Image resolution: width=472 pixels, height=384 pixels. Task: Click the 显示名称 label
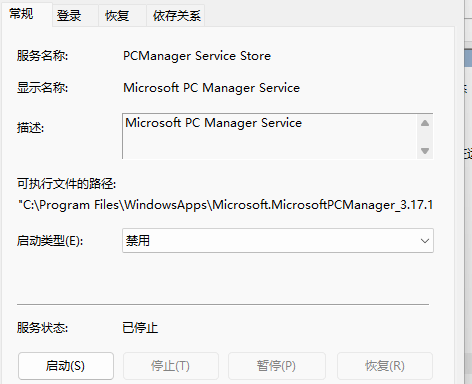(42, 88)
